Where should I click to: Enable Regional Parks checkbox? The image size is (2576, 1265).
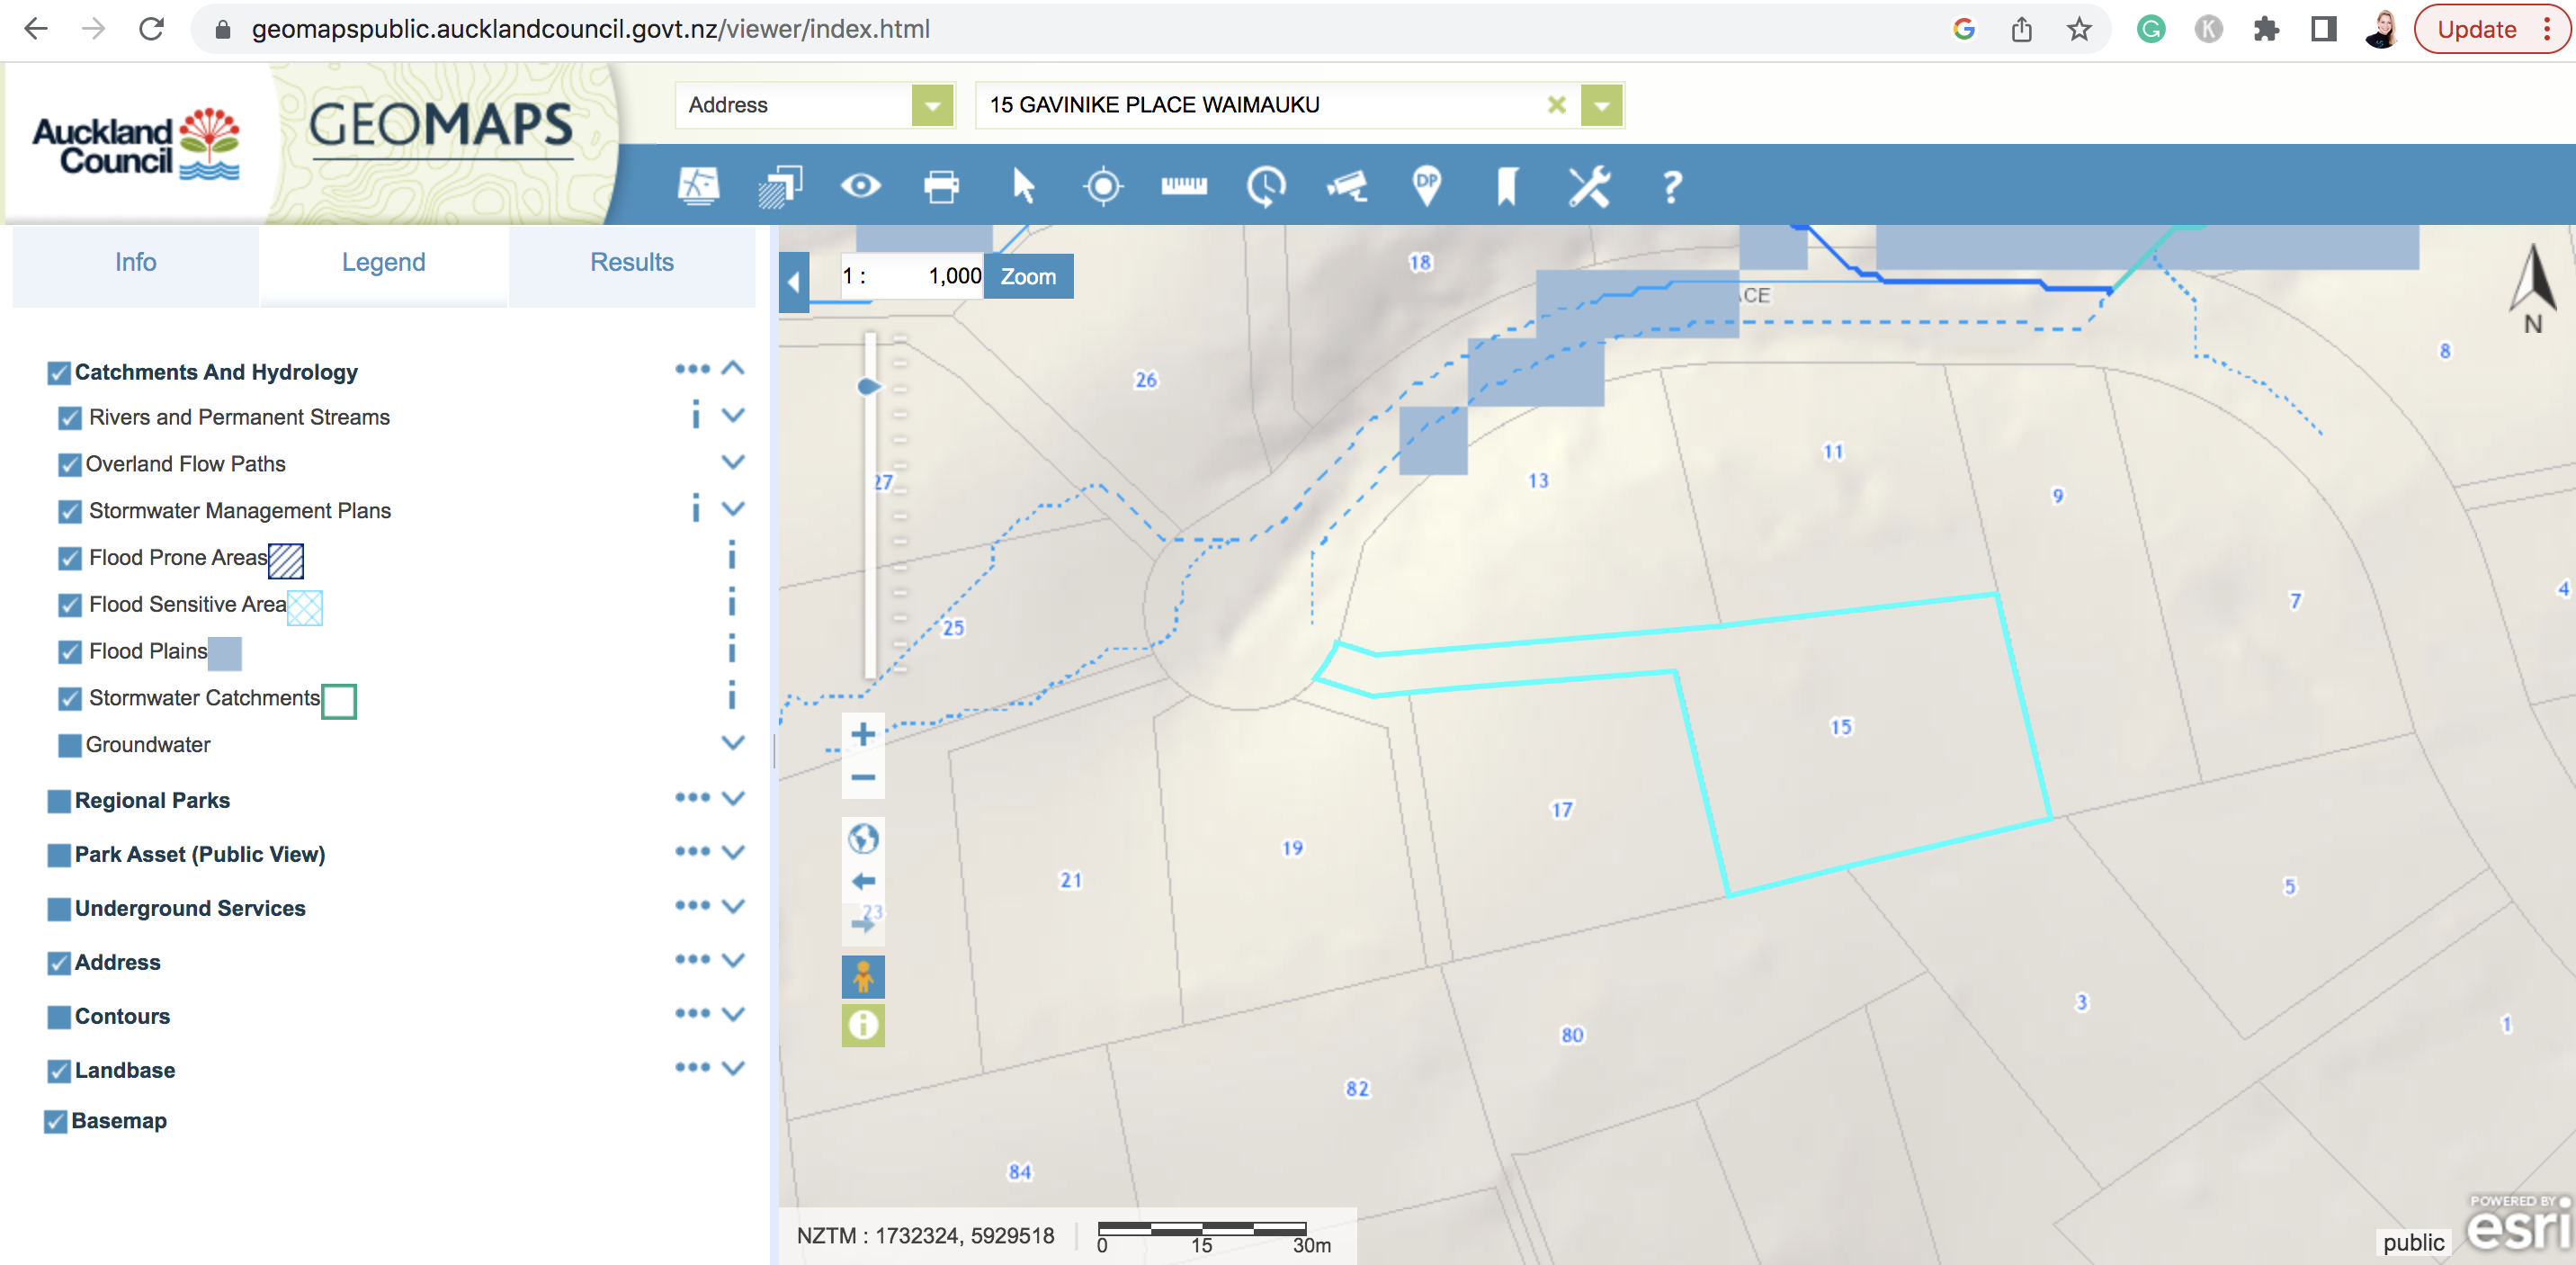(59, 801)
